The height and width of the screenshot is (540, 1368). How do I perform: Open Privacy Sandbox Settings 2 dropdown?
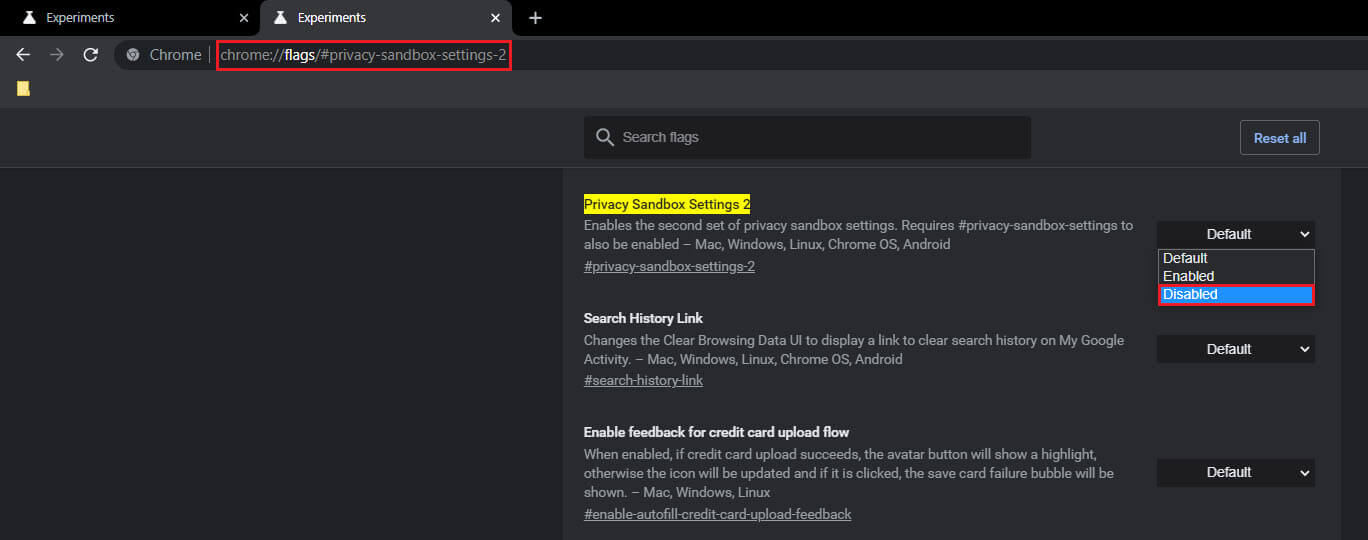[x=1236, y=234]
